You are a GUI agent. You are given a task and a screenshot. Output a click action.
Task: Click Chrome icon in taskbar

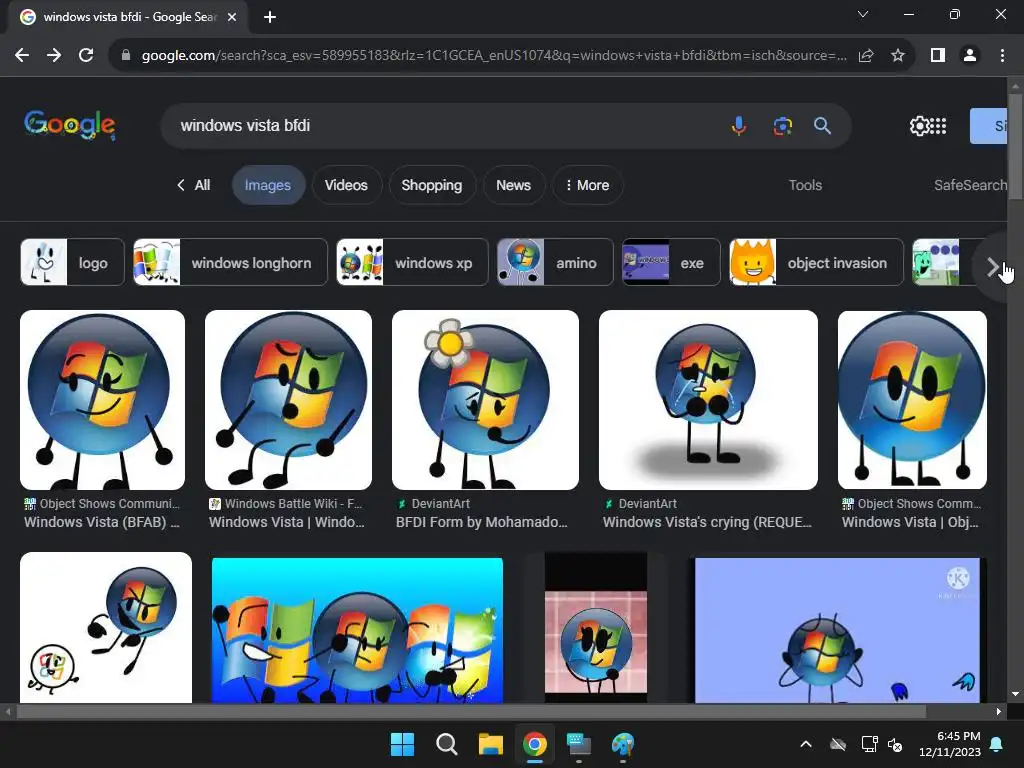coord(534,744)
